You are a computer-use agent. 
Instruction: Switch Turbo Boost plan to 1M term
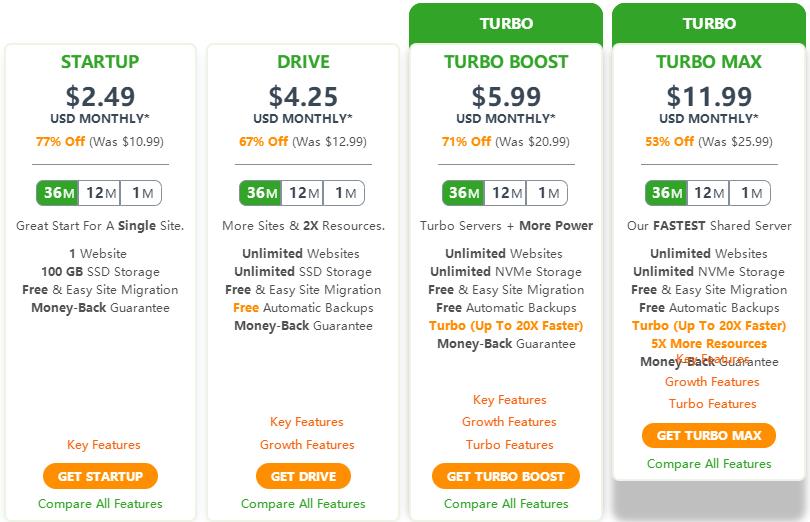[x=548, y=193]
